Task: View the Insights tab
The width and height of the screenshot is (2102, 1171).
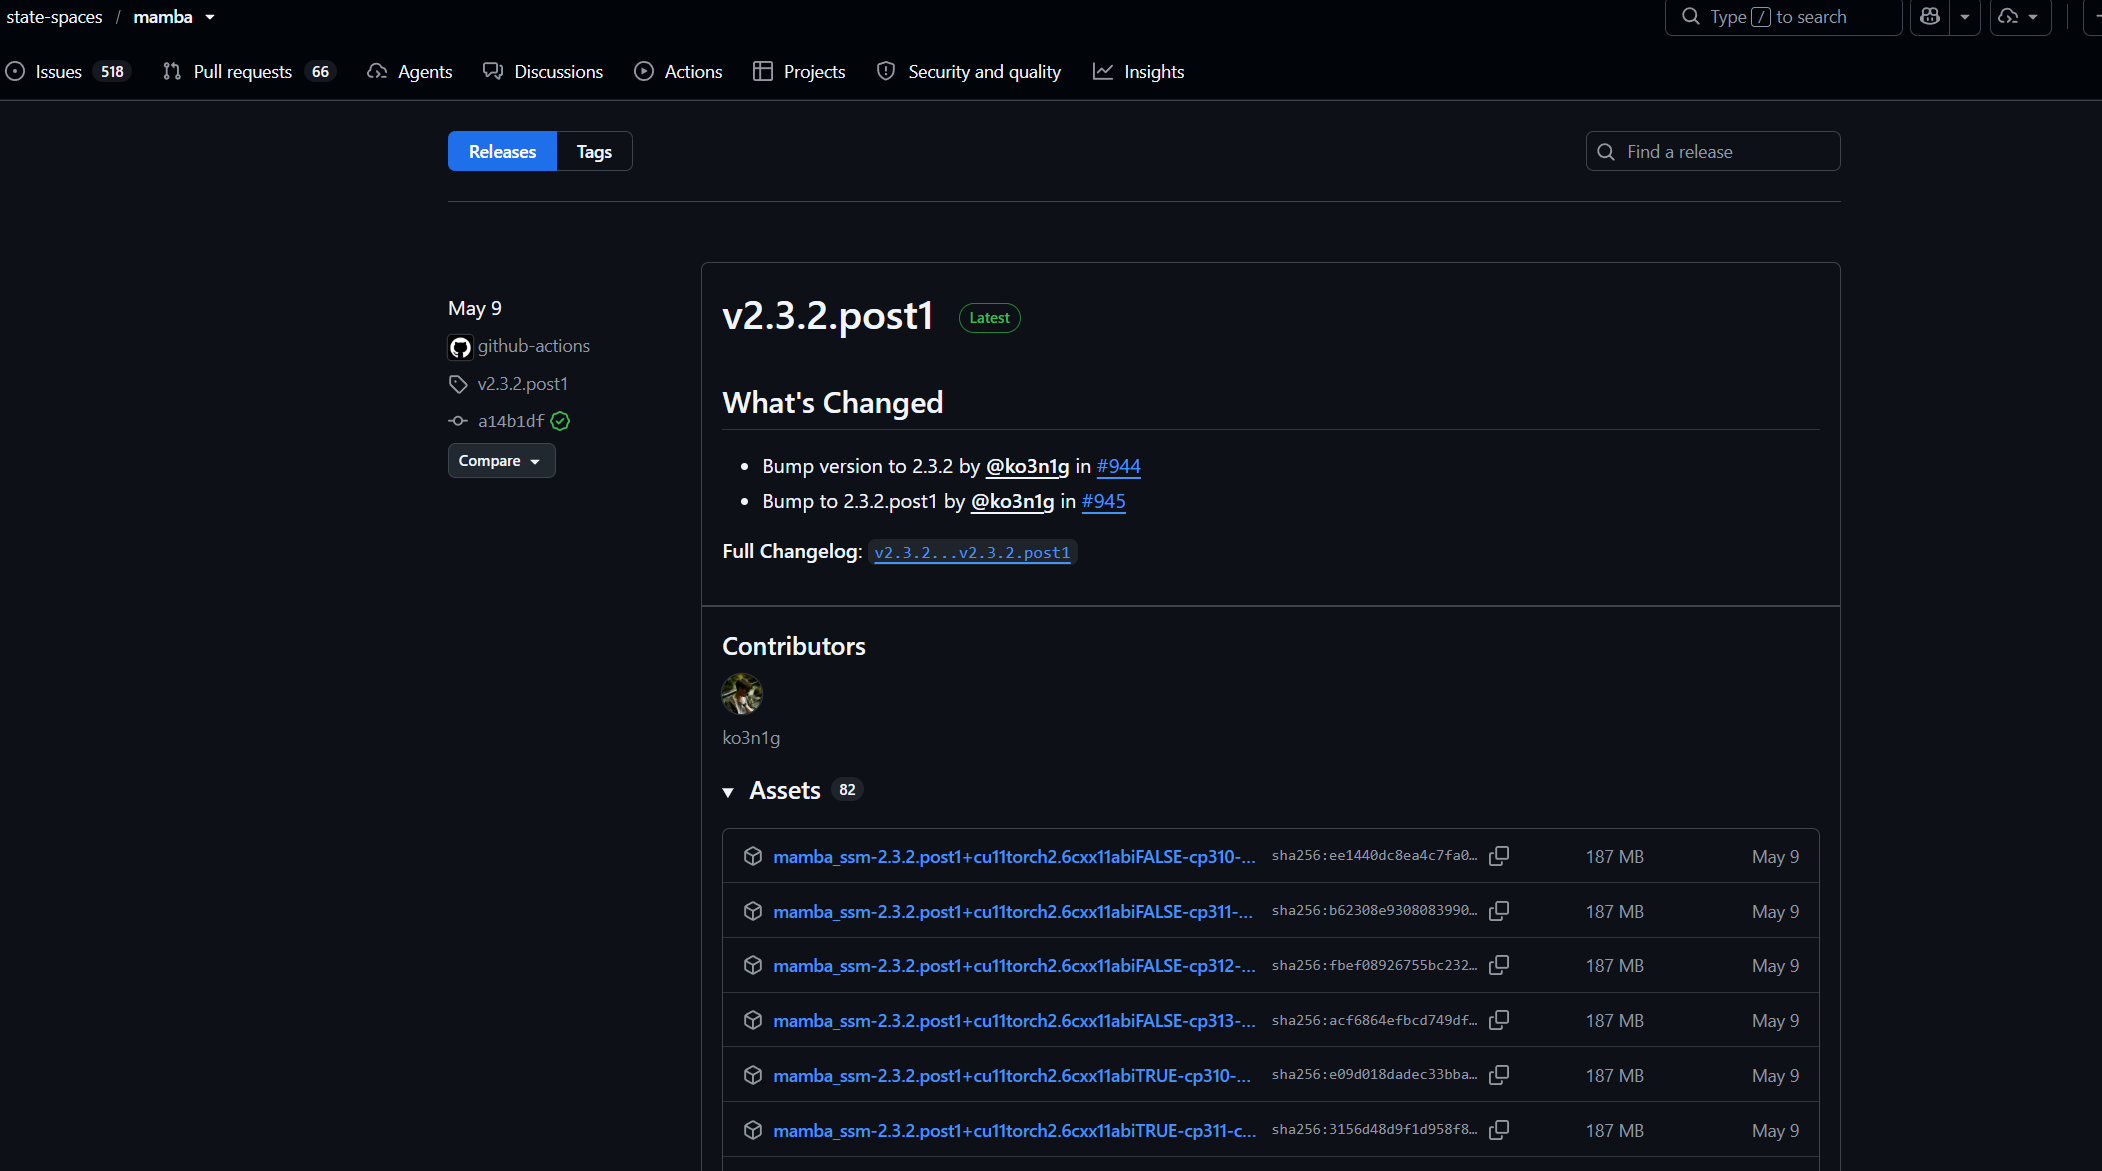Action: click(1138, 72)
